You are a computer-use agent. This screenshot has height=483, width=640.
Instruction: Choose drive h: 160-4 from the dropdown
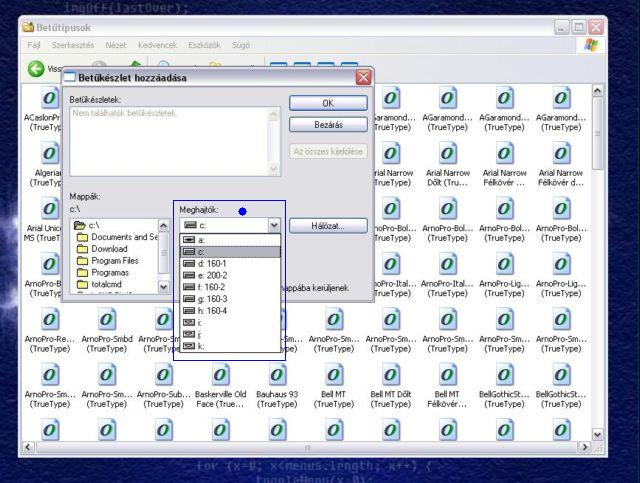tap(215, 311)
